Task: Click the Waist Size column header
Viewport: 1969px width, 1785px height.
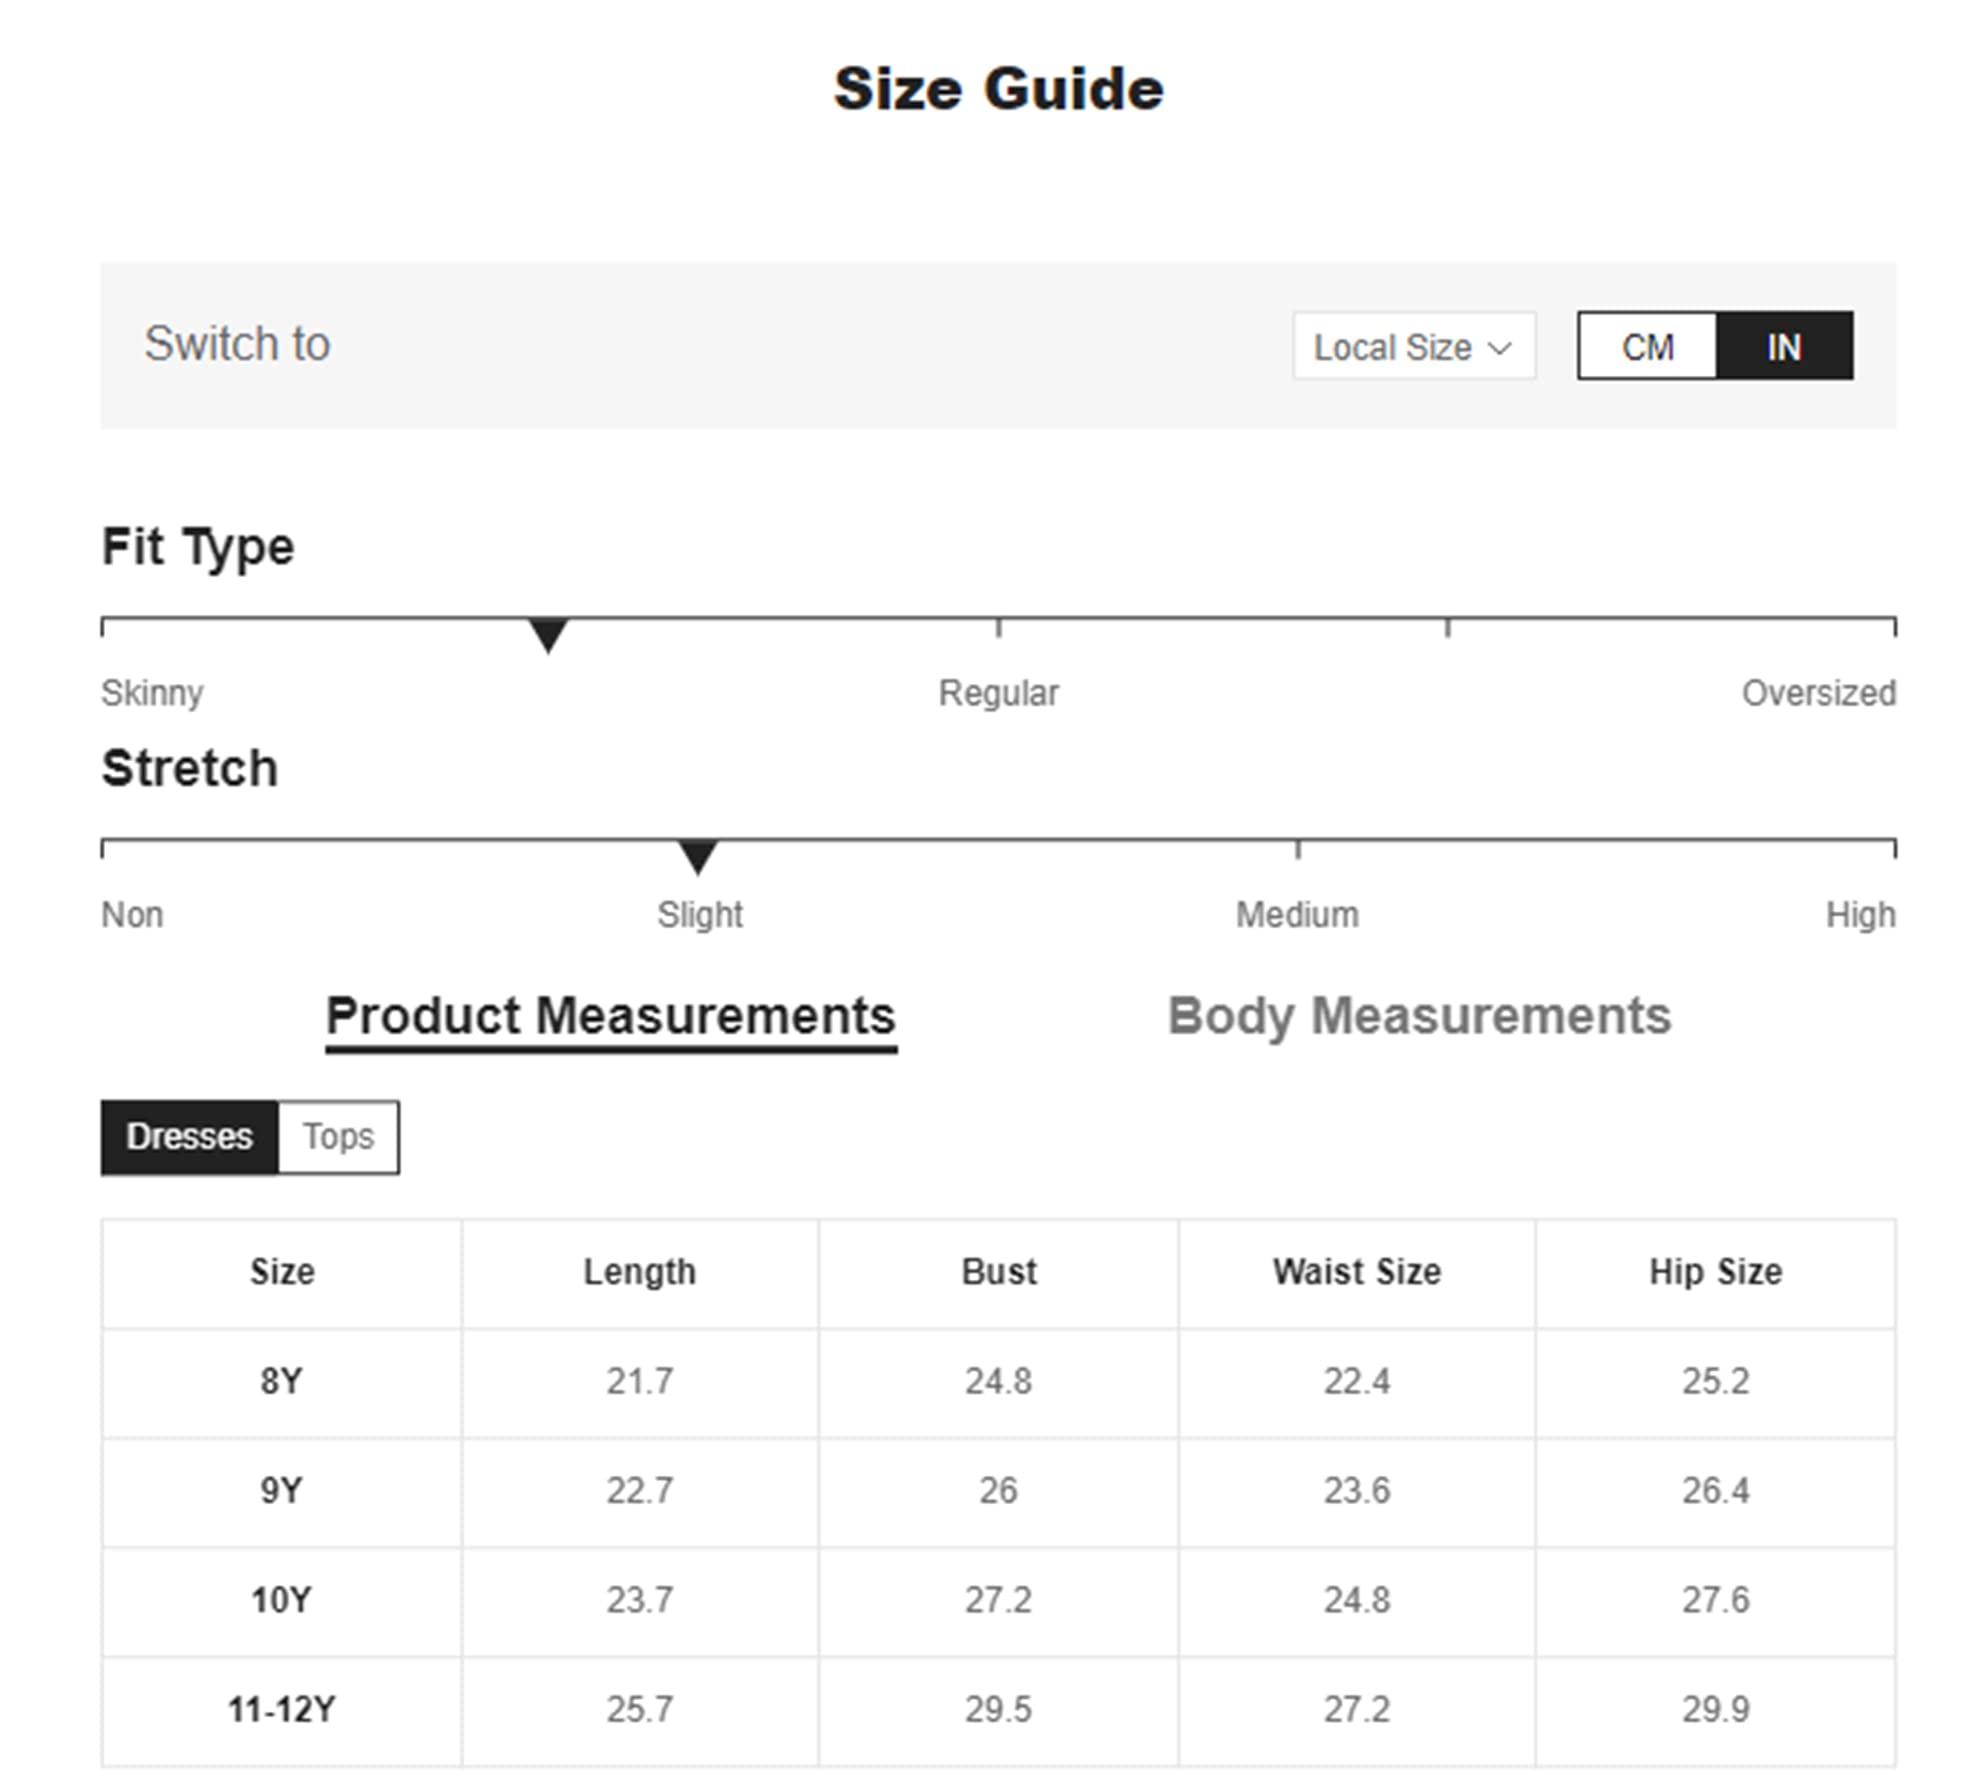Action: pos(1356,1272)
